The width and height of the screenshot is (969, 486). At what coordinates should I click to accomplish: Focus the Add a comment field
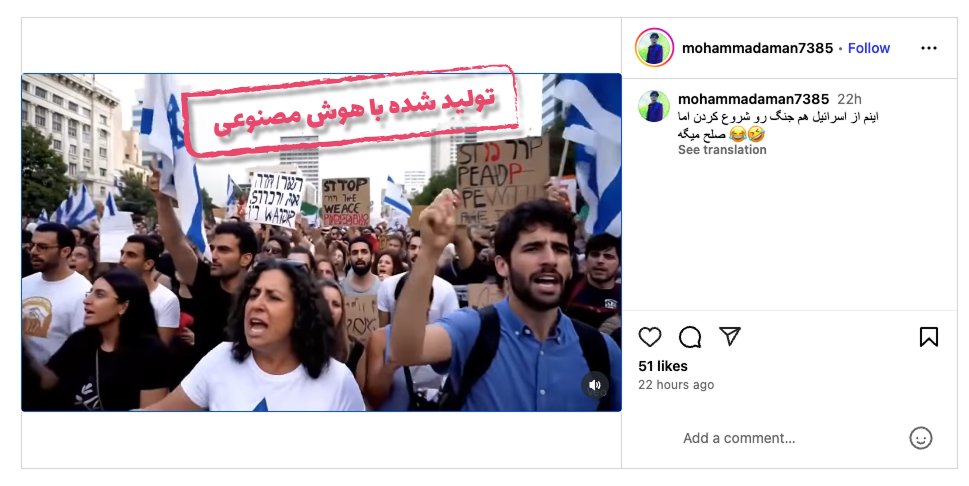click(785, 438)
